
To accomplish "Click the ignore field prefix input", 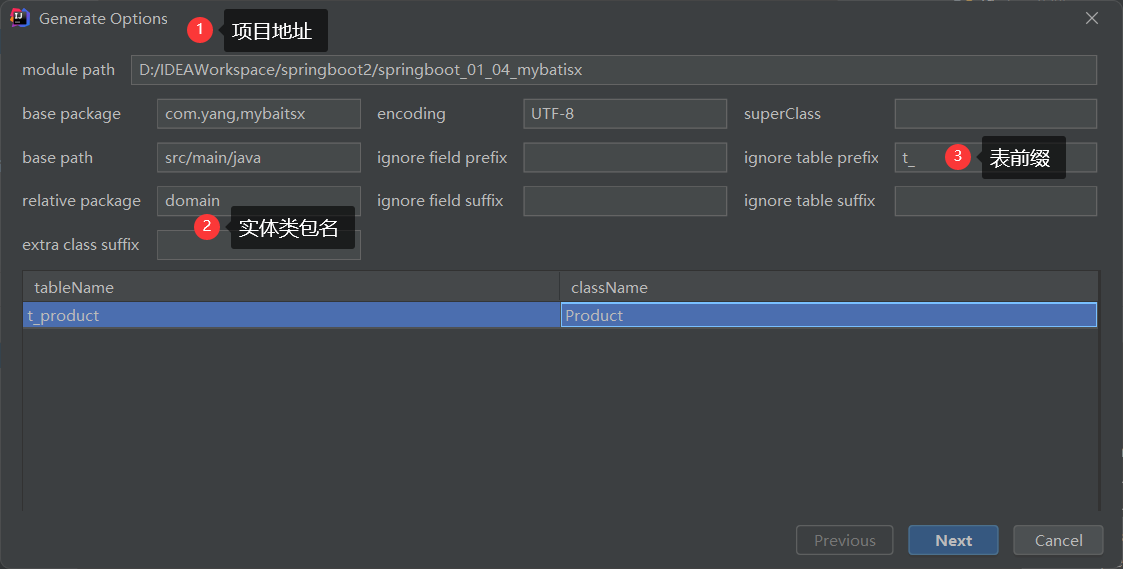I will (x=624, y=158).
